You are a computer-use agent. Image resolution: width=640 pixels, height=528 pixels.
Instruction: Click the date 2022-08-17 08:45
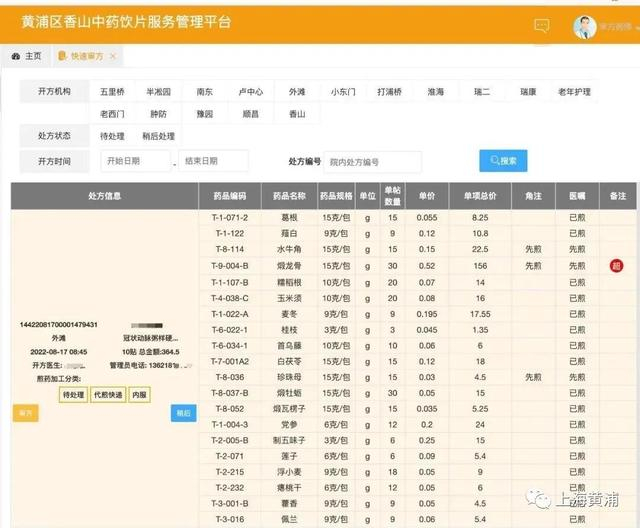point(58,352)
